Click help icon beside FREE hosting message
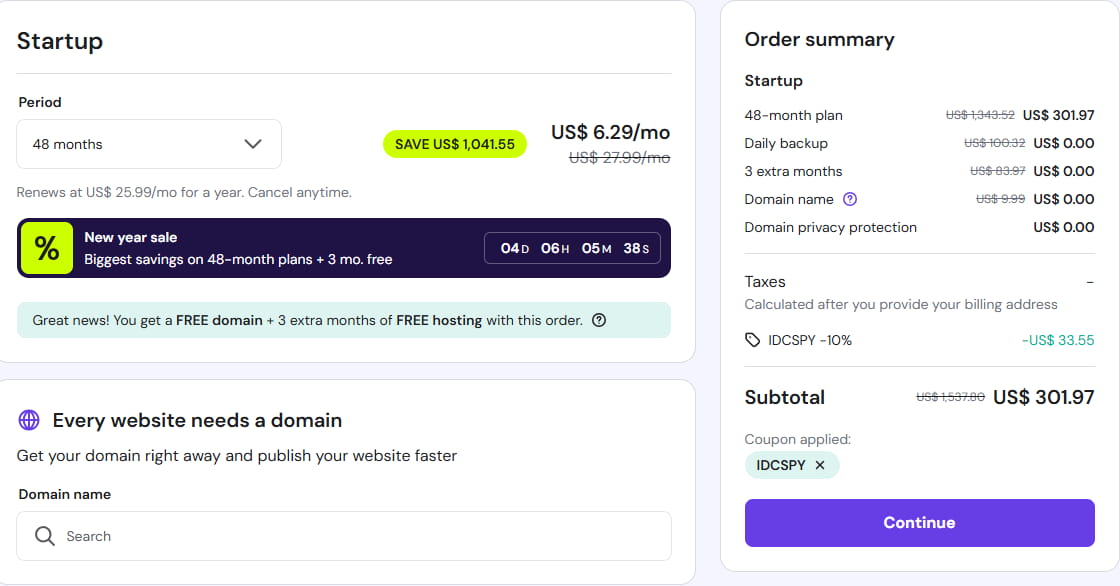 click(x=599, y=321)
